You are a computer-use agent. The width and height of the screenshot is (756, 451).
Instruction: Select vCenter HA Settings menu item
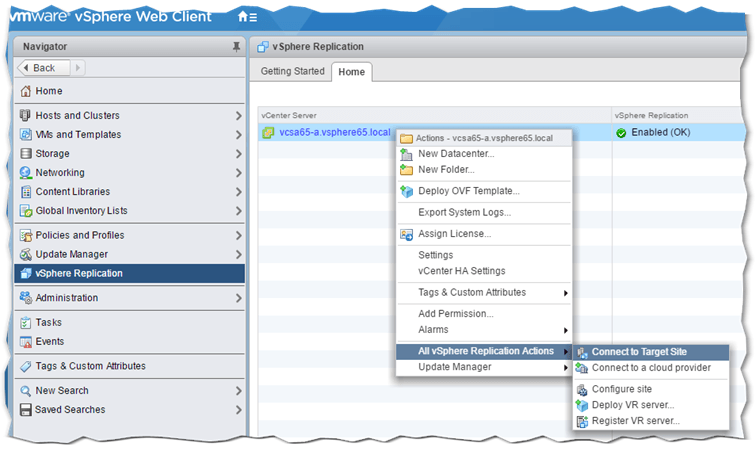coord(484,271)
